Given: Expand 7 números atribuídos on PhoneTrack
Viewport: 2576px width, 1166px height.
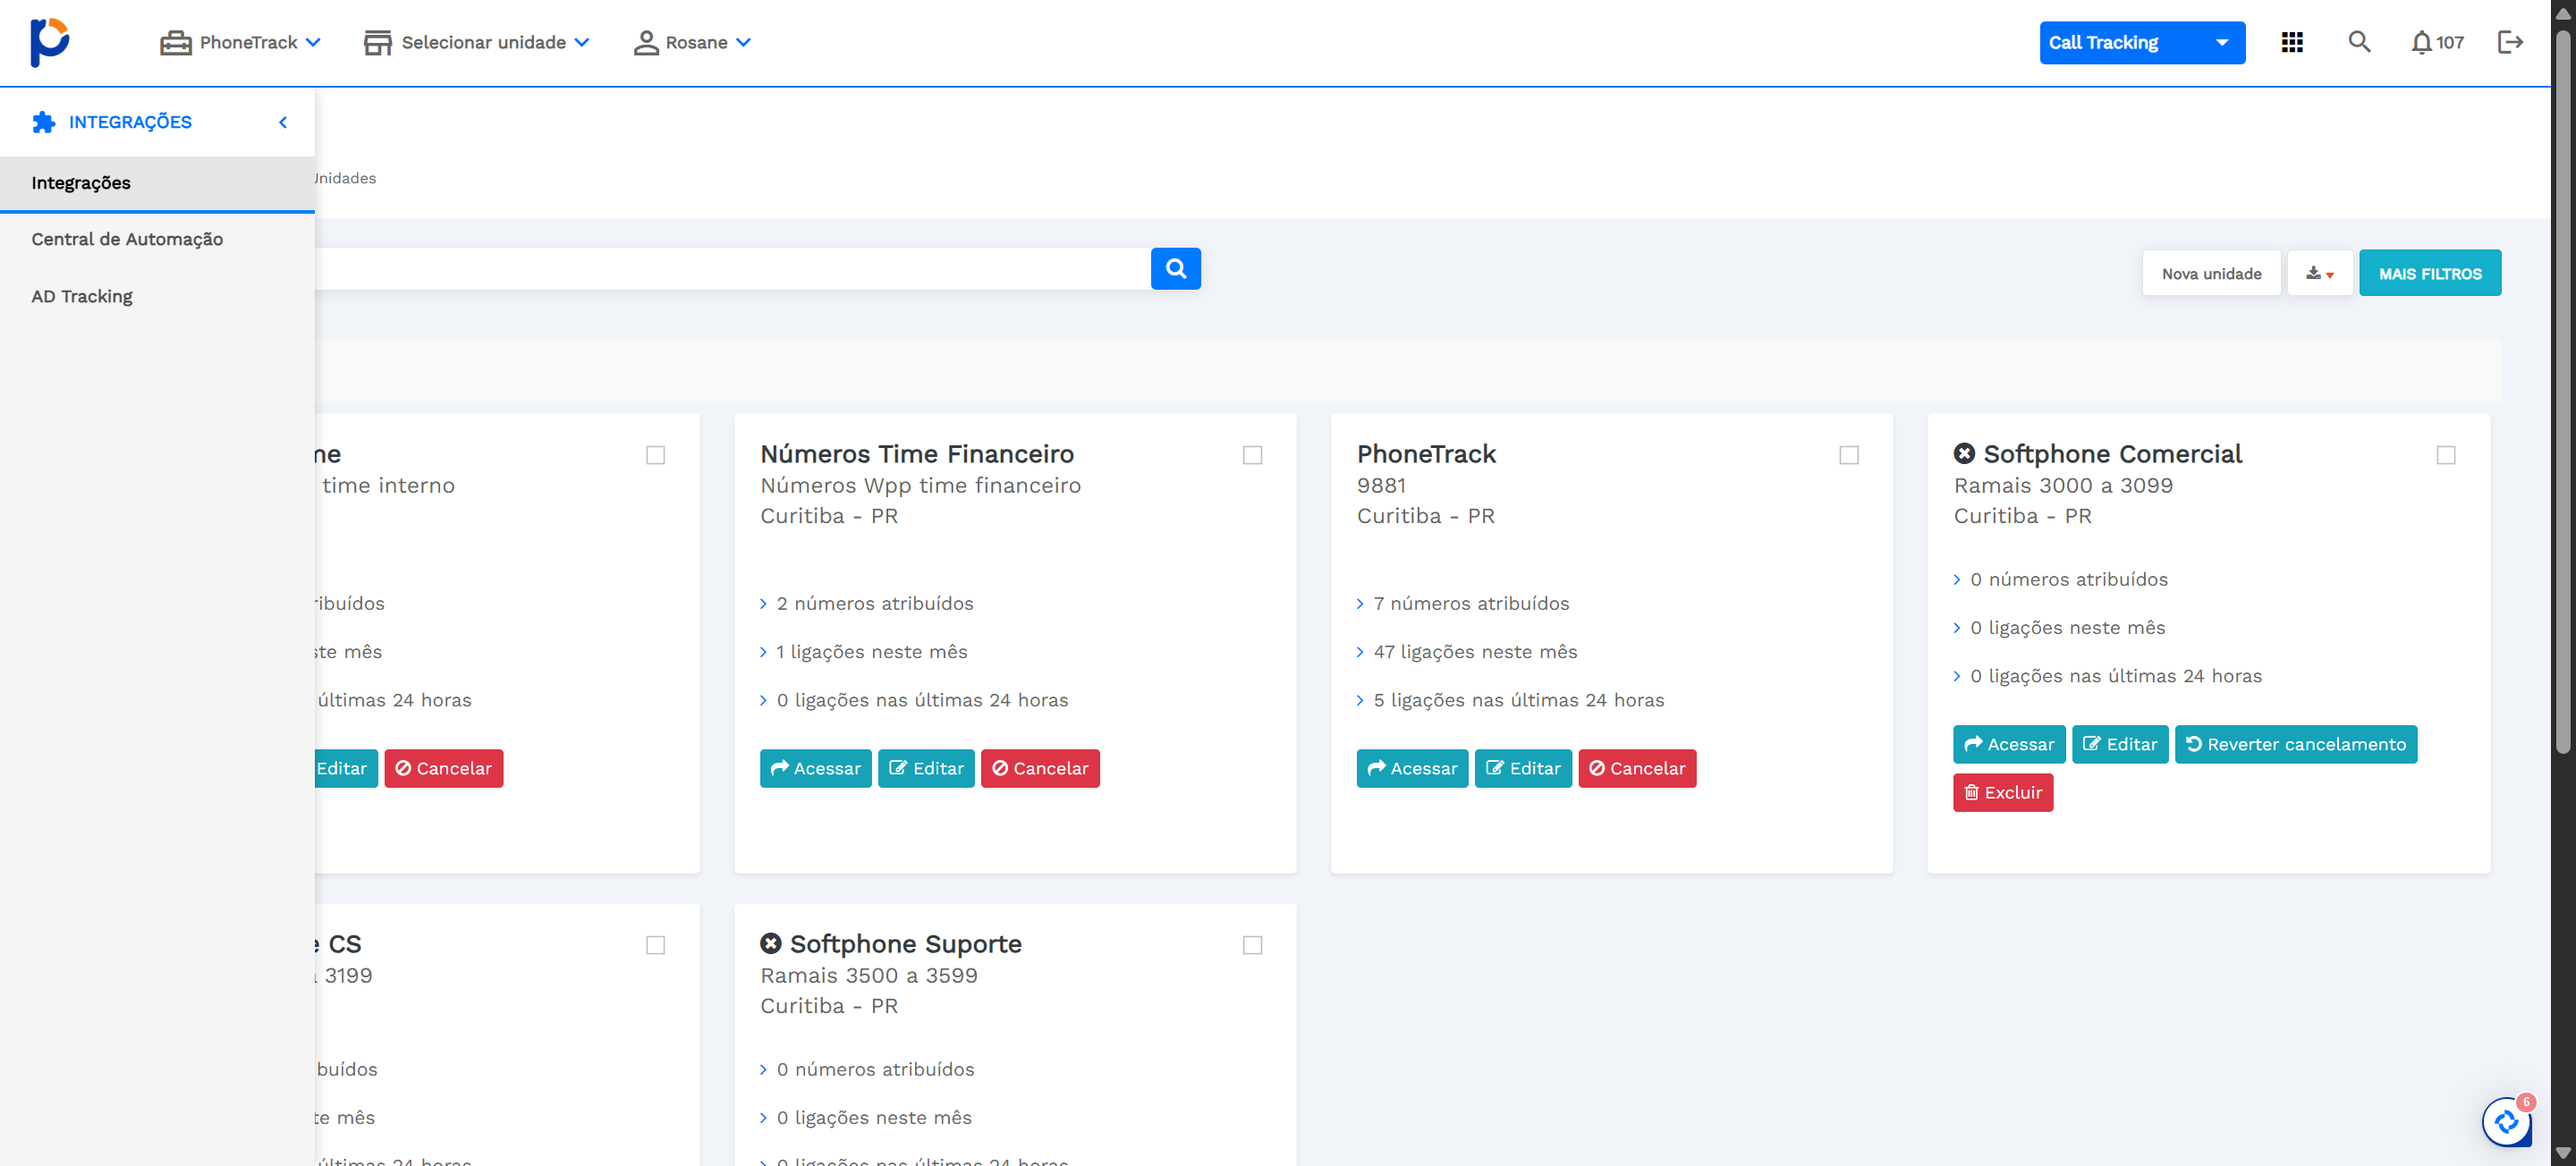Looking at the screenshot, I should [x=1463, y=603].
